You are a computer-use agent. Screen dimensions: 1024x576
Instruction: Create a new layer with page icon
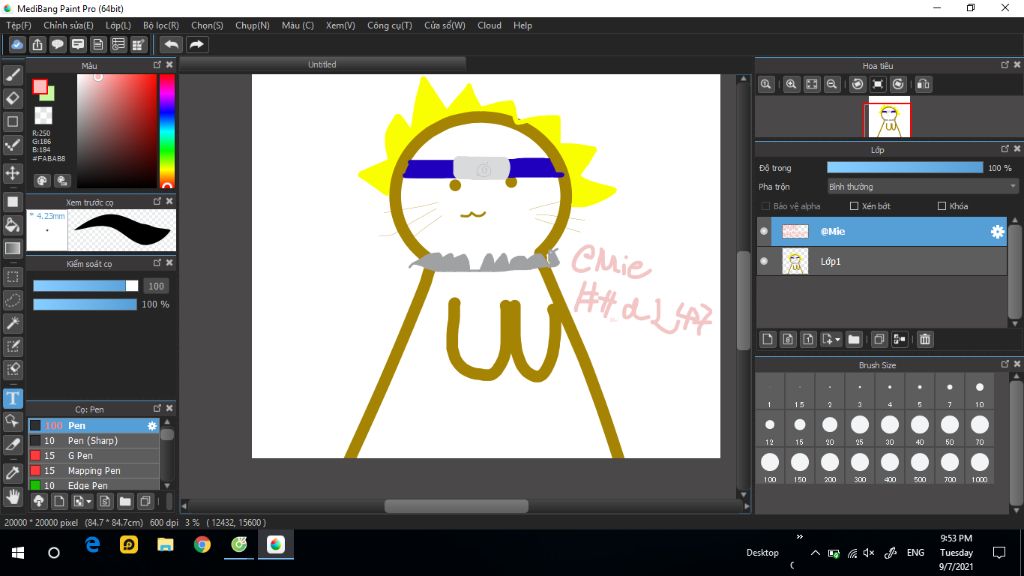tap(767, 339)
